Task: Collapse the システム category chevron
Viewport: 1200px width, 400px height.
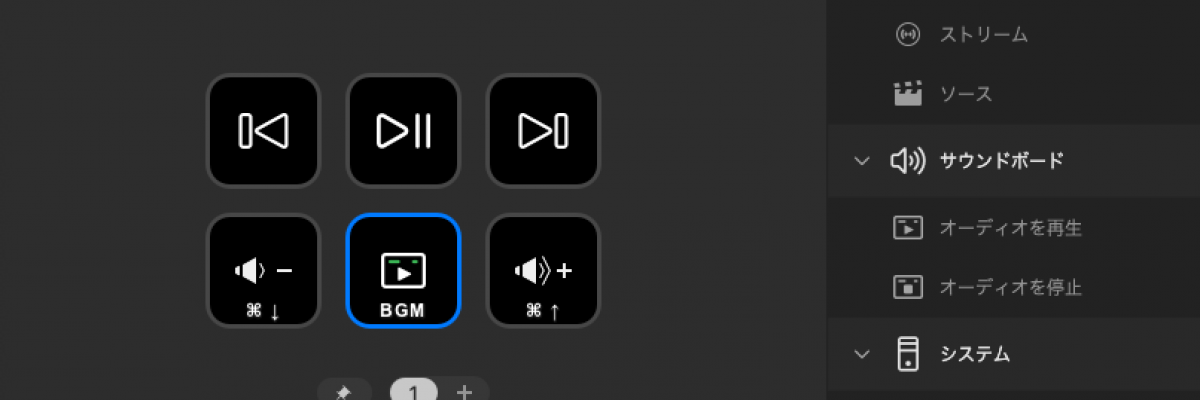Action: (x=863, y=354)
